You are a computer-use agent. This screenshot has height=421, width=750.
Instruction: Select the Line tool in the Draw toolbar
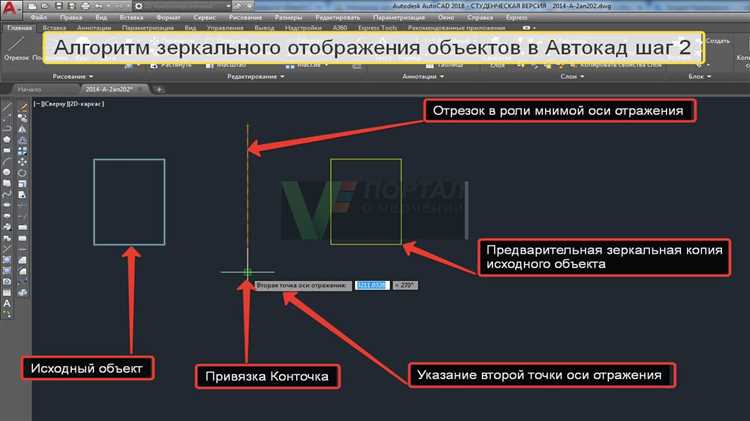click(x=7, y=107)
